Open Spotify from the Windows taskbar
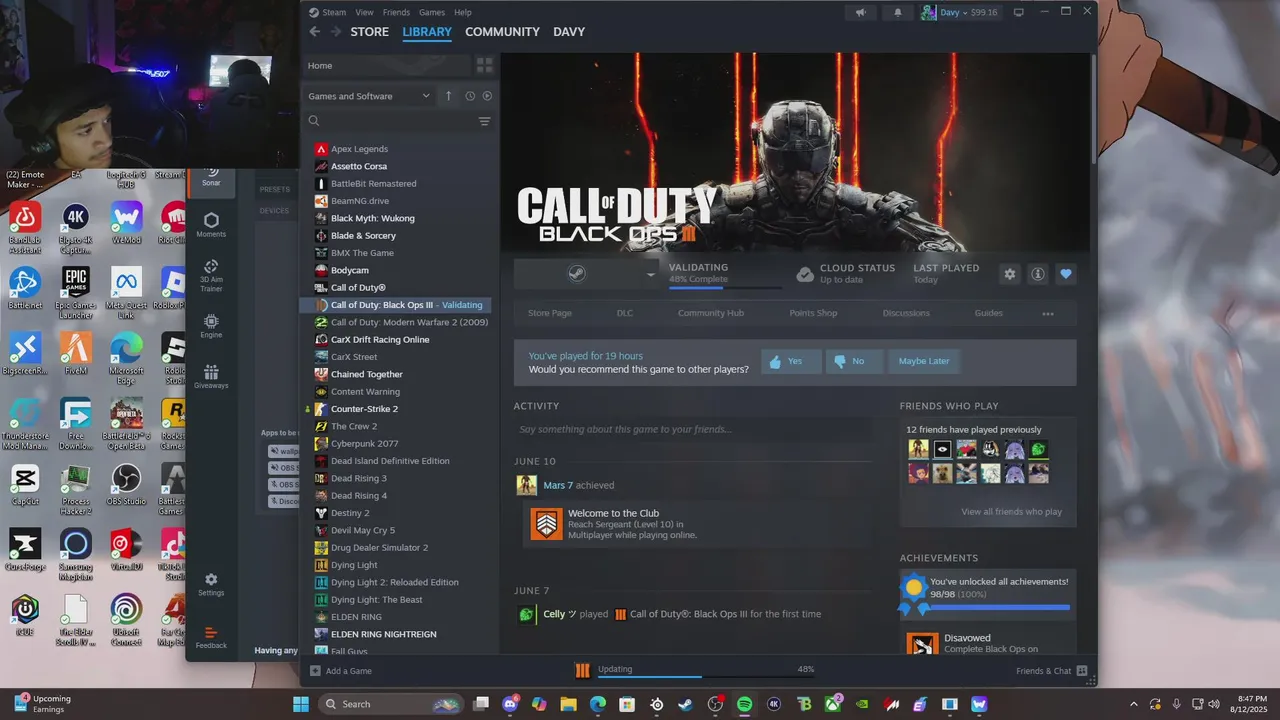 tap(744, 704)
